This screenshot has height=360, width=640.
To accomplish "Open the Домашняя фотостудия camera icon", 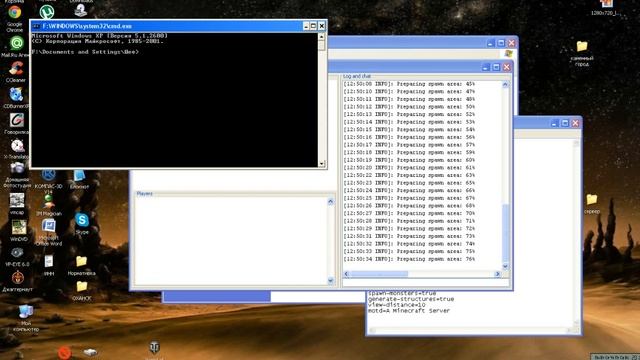I will point(17,168).
